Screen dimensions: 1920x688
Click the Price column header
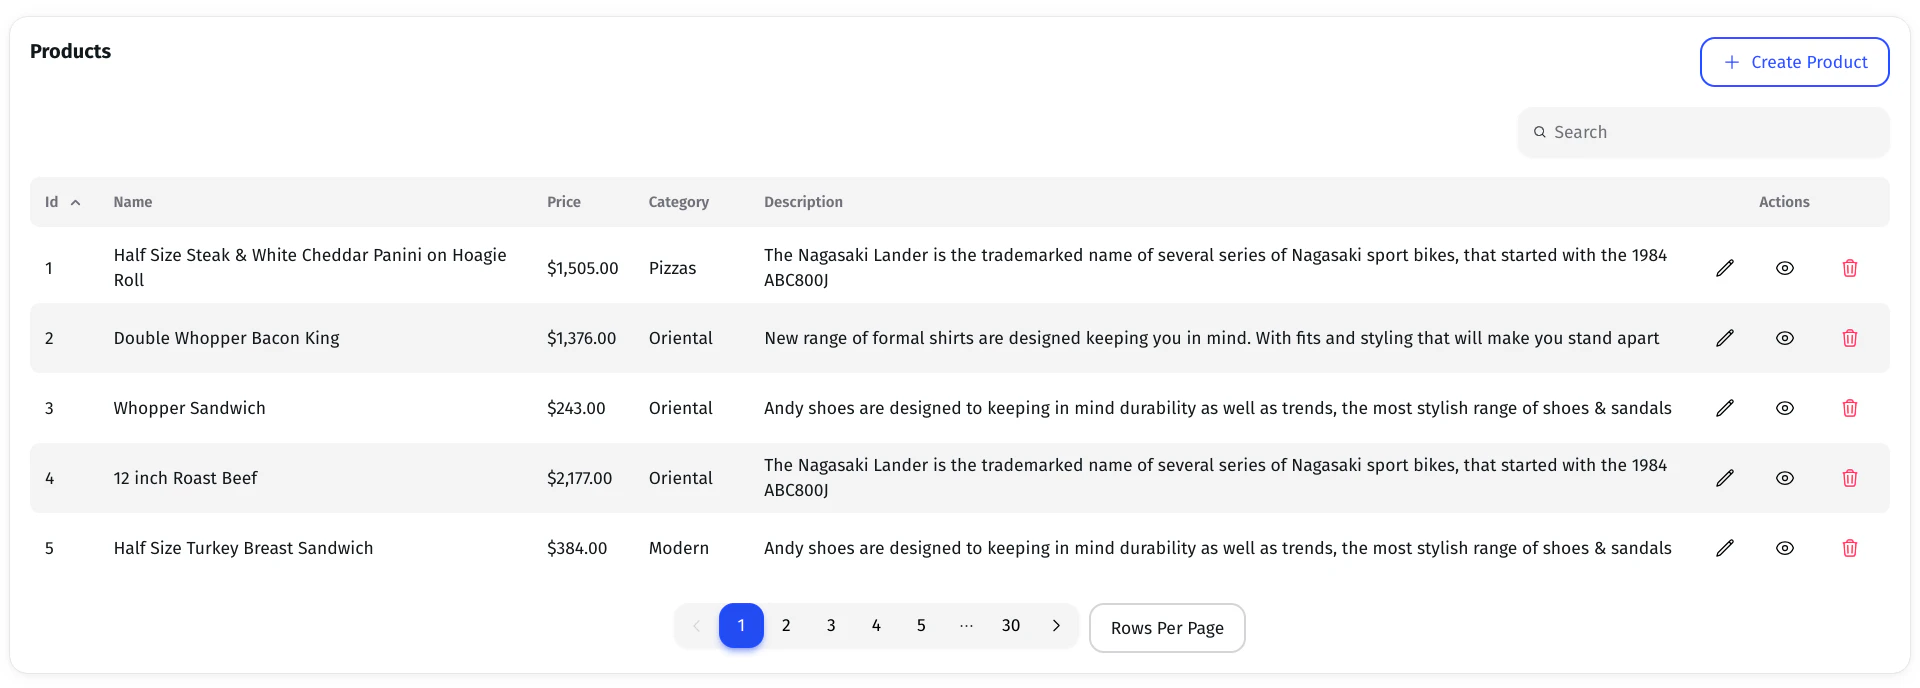564,202
